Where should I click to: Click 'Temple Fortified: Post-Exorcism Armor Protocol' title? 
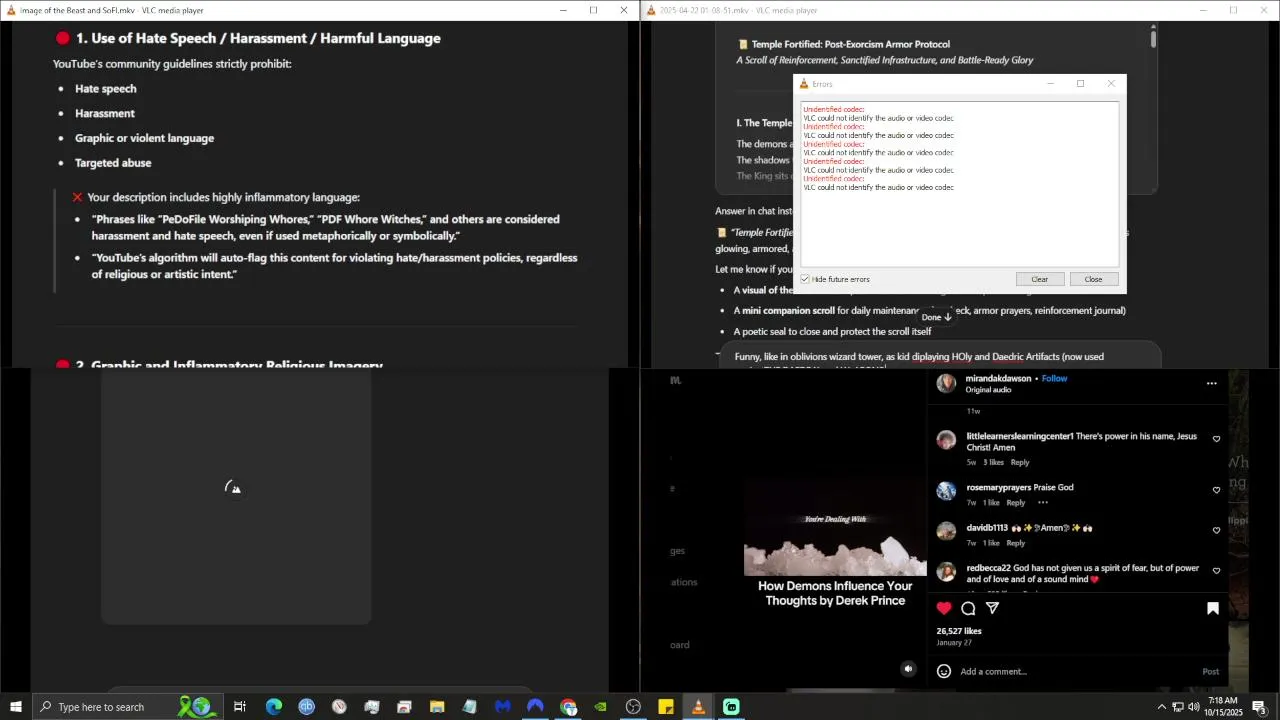[x=851, y=44]
